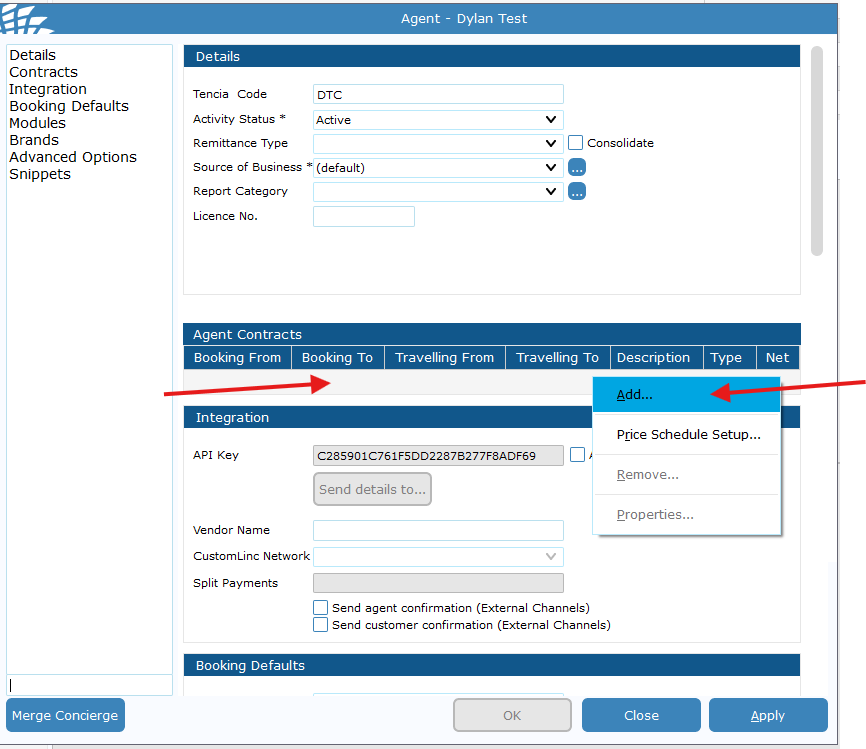Open the Activity Status dropdown
Image resolution: width=866 pixels, height=749 pixels.
438,120
